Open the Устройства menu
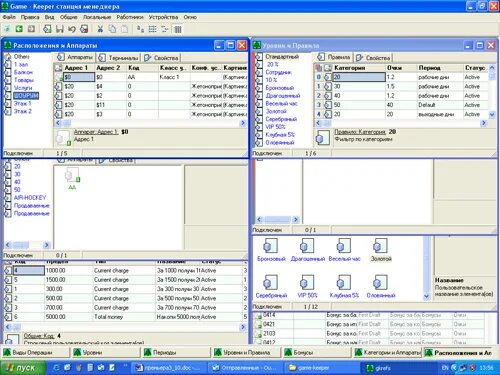Screen dimensions: 500x375 coord(163,17)
